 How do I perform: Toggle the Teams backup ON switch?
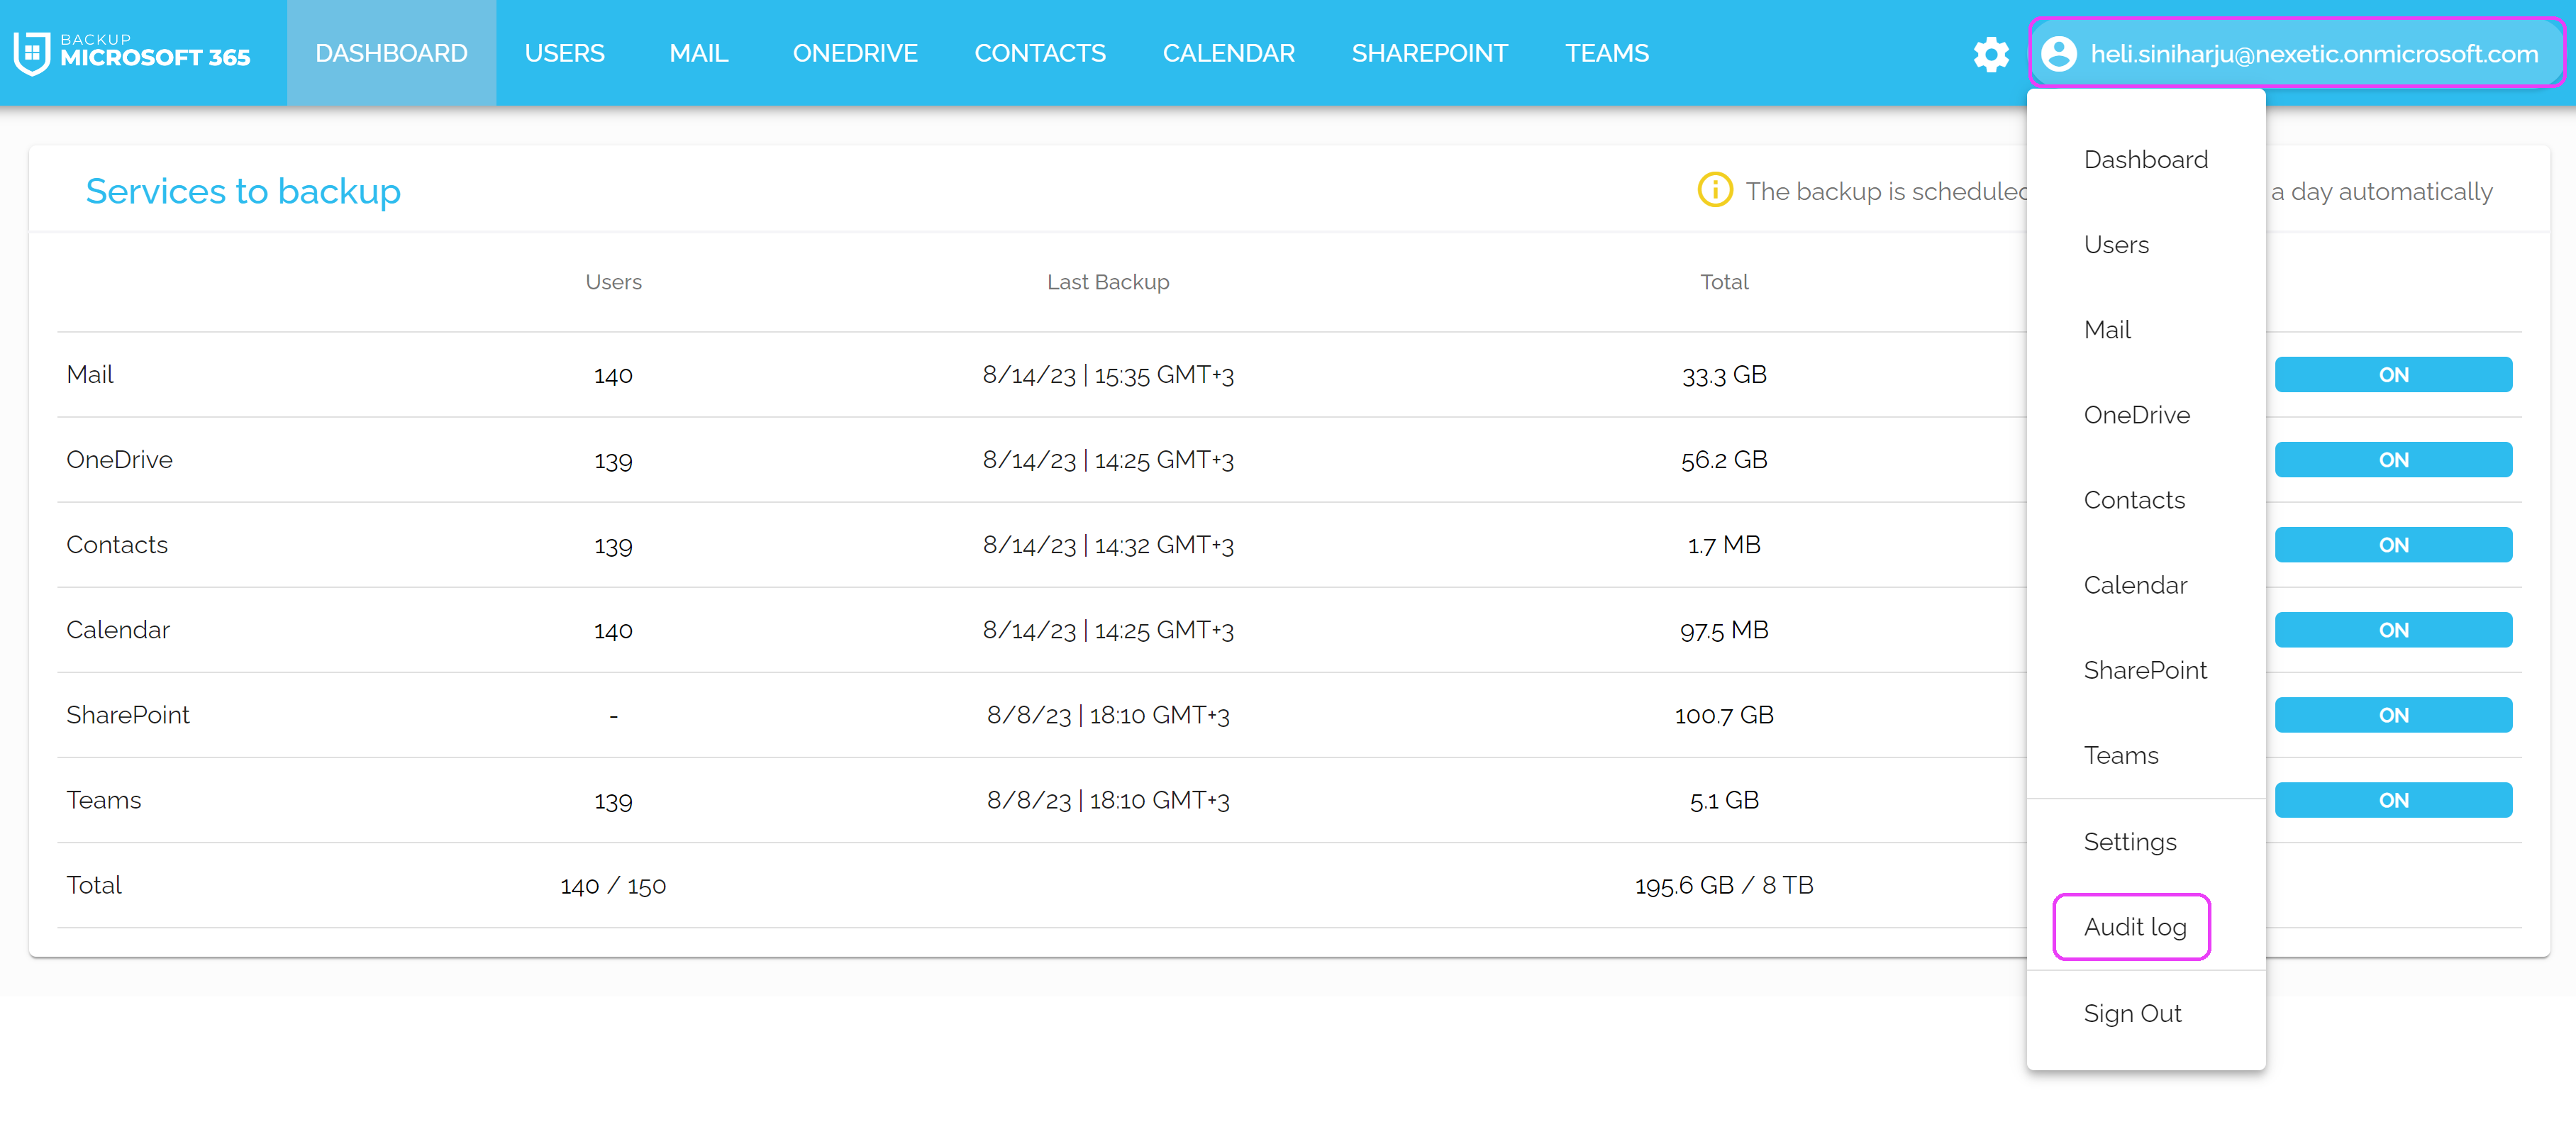(2392, 800)
